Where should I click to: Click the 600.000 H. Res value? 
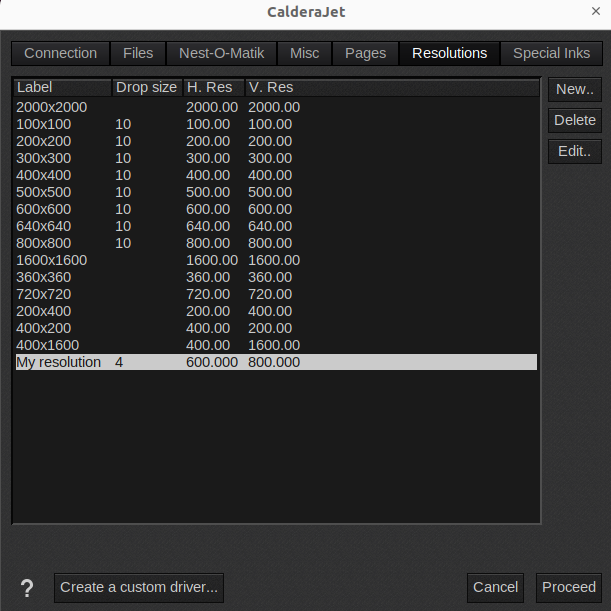coord(212,362)
